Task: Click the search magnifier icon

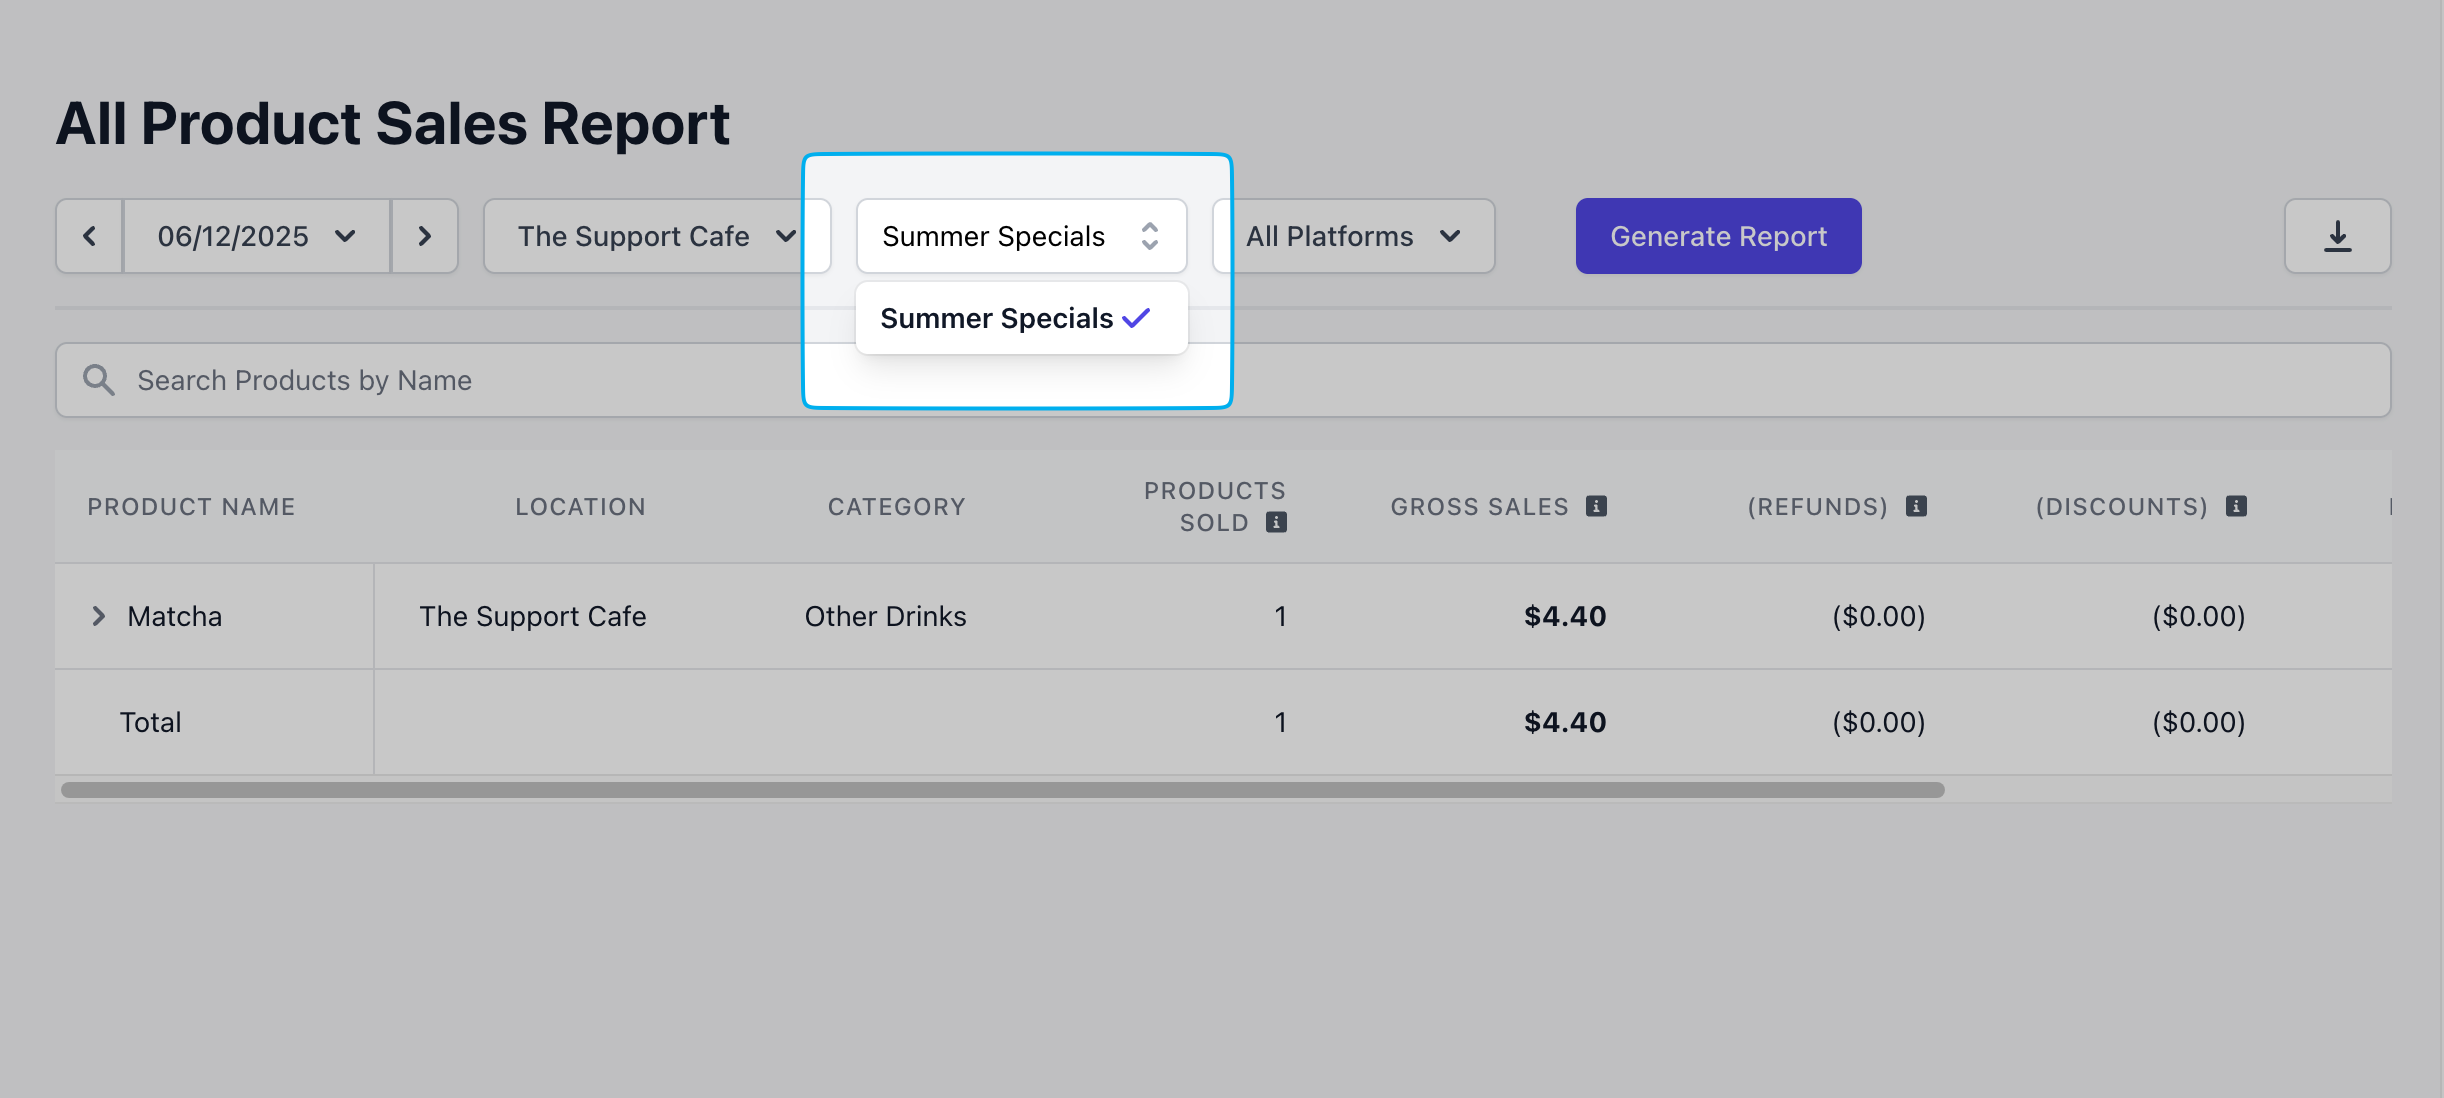Action: coord(98,380)
